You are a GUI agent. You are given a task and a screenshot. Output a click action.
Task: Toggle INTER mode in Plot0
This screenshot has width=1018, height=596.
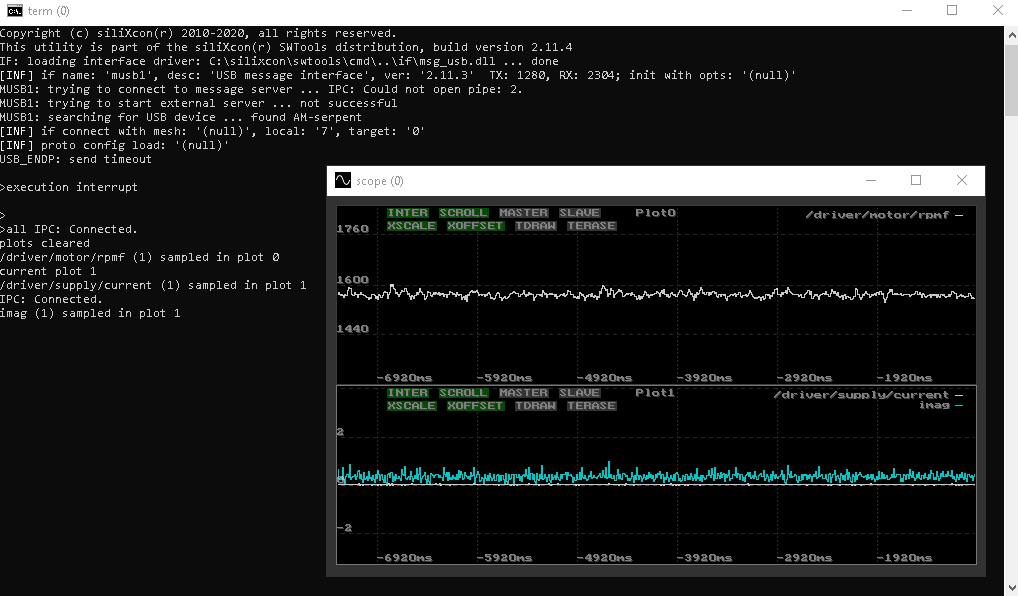pyautogui.click(x=408, y=213)
